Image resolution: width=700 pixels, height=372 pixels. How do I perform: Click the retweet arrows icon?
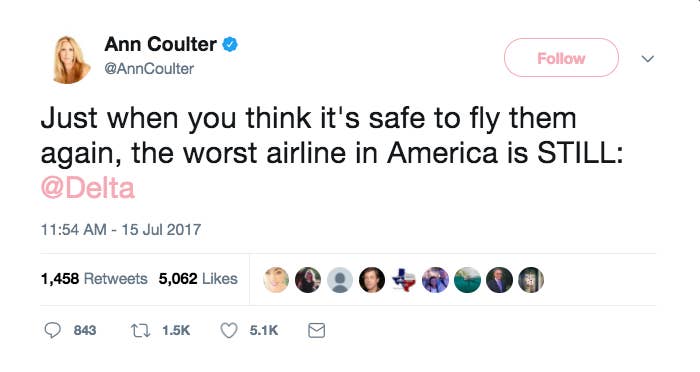(x=140, y=330)
